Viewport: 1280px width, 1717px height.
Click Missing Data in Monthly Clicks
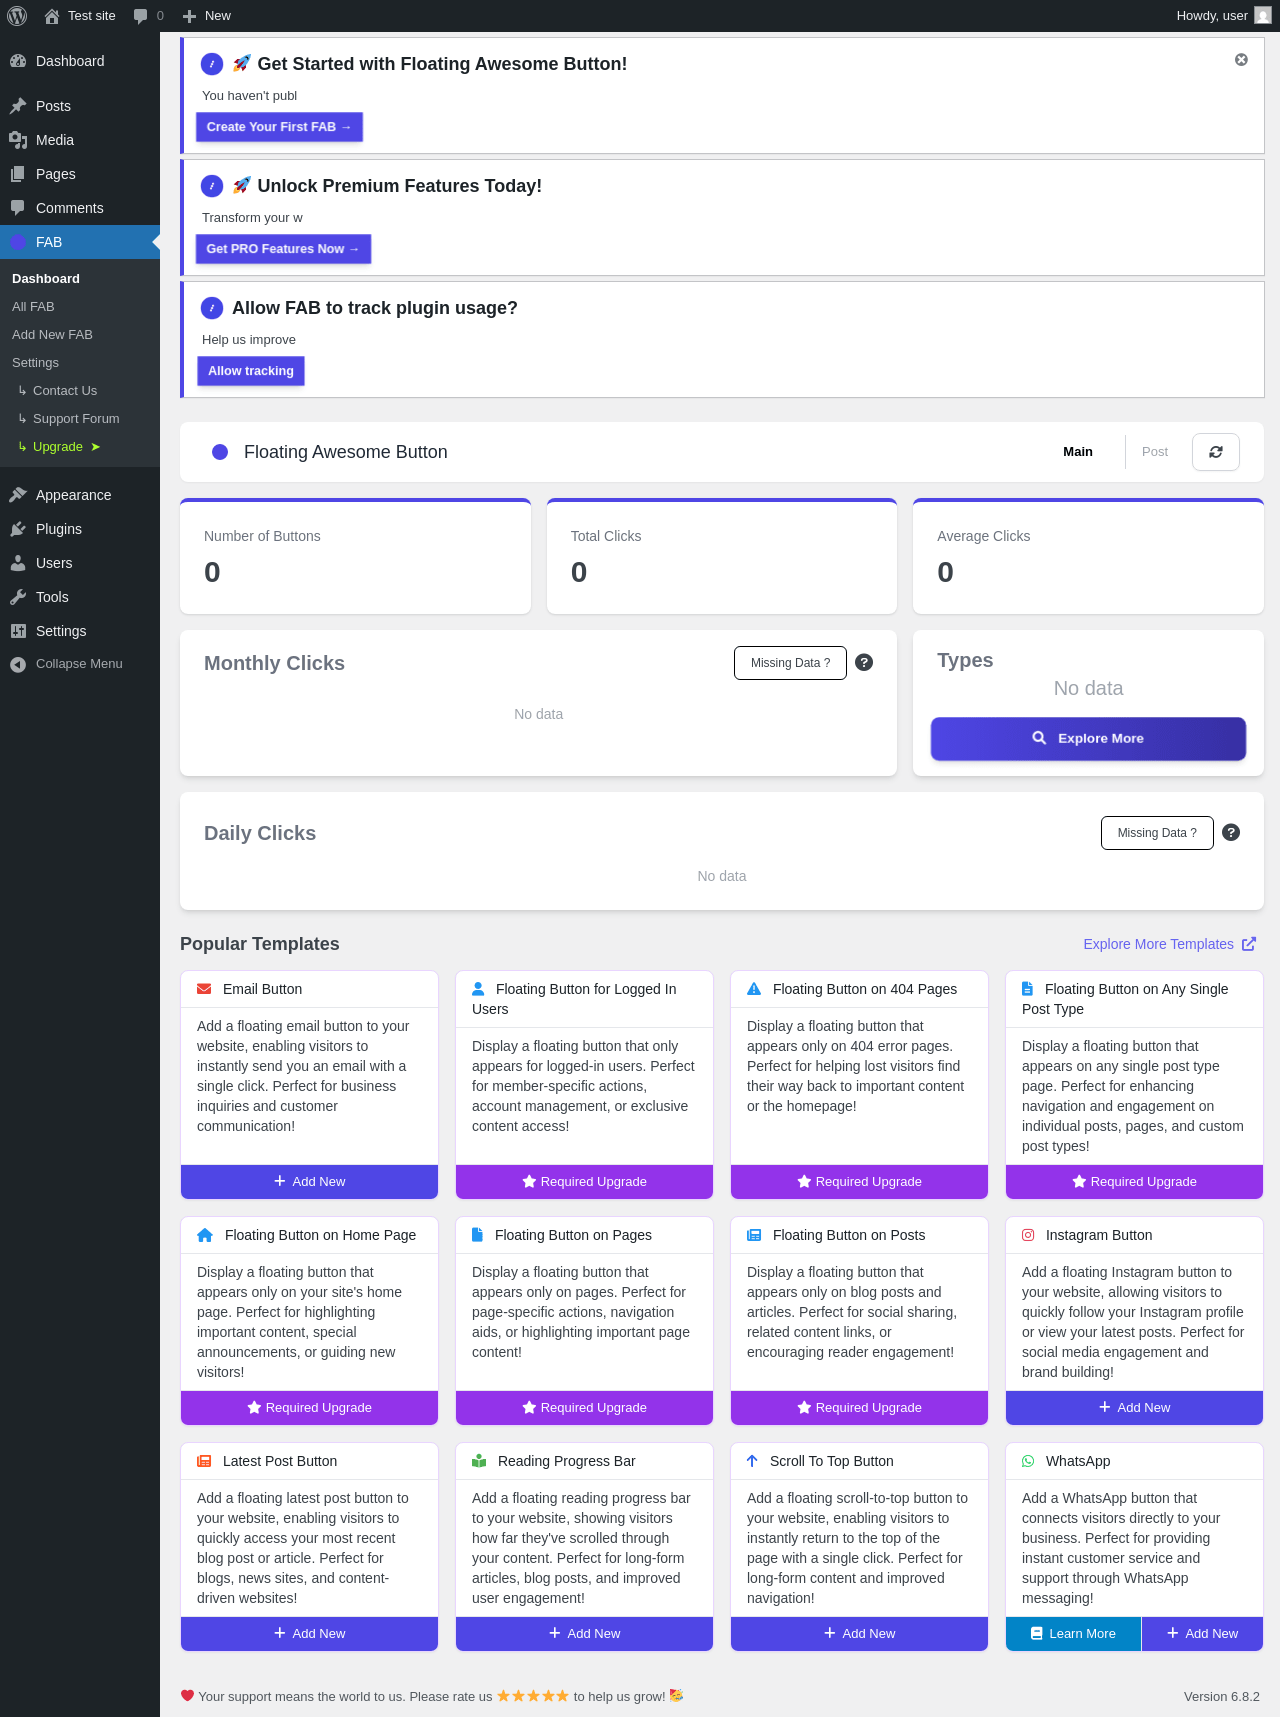coord(790,663)
